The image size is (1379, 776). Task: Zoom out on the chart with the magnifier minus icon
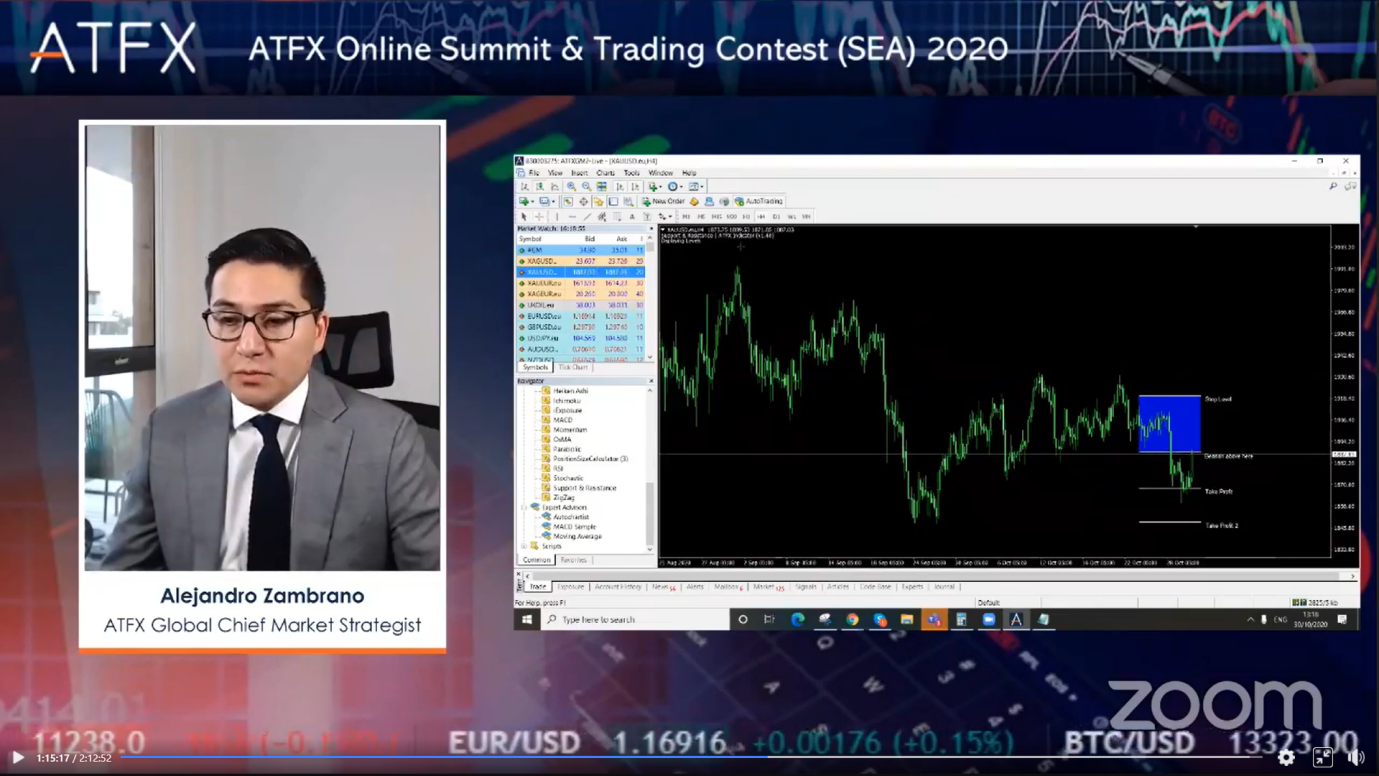click(586, 187)
